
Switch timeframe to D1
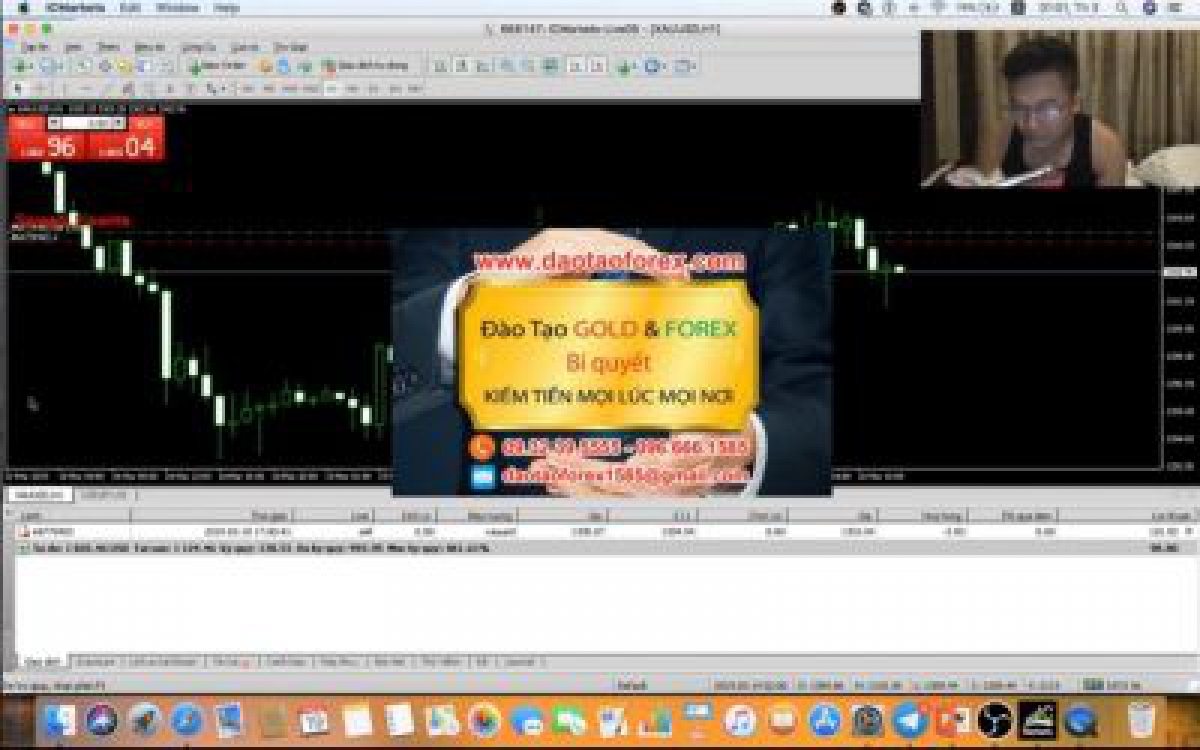[x=374, y=89]
